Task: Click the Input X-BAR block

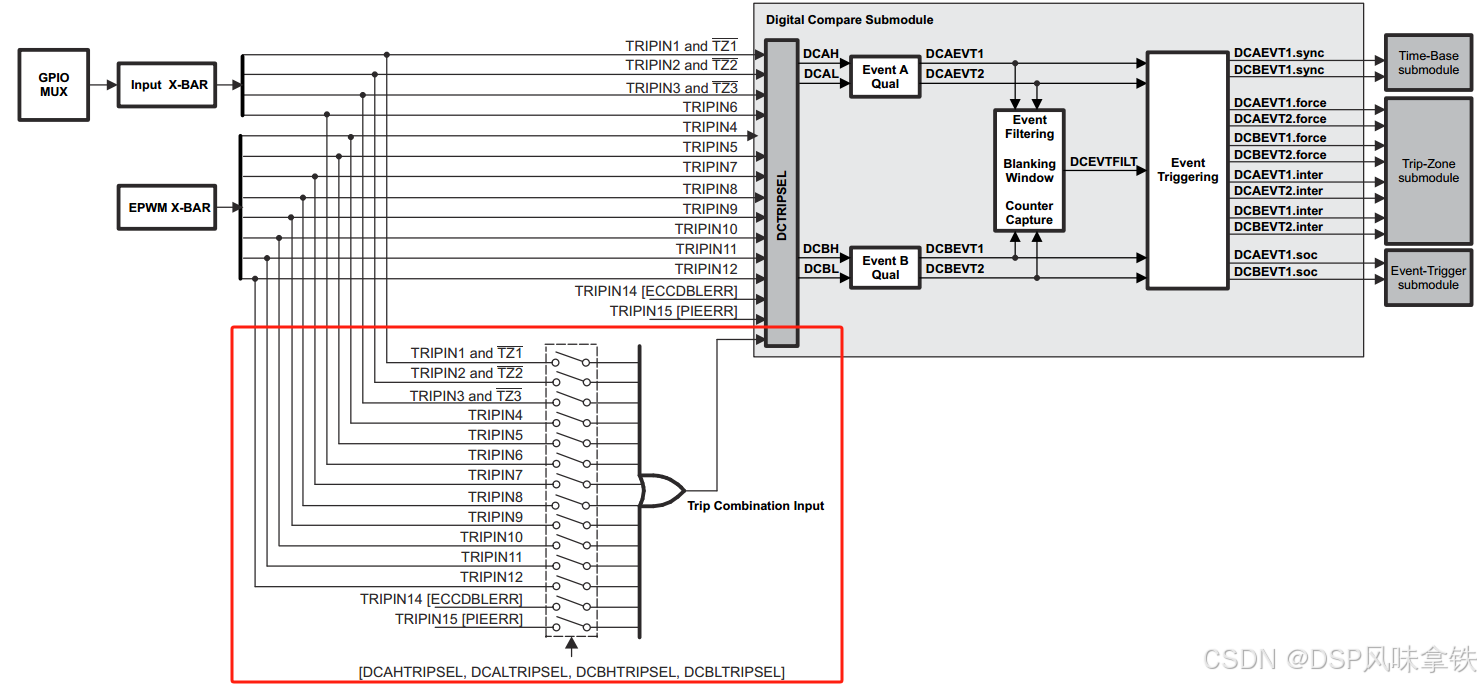Action: pyautogui.click(x=166, y=85)
